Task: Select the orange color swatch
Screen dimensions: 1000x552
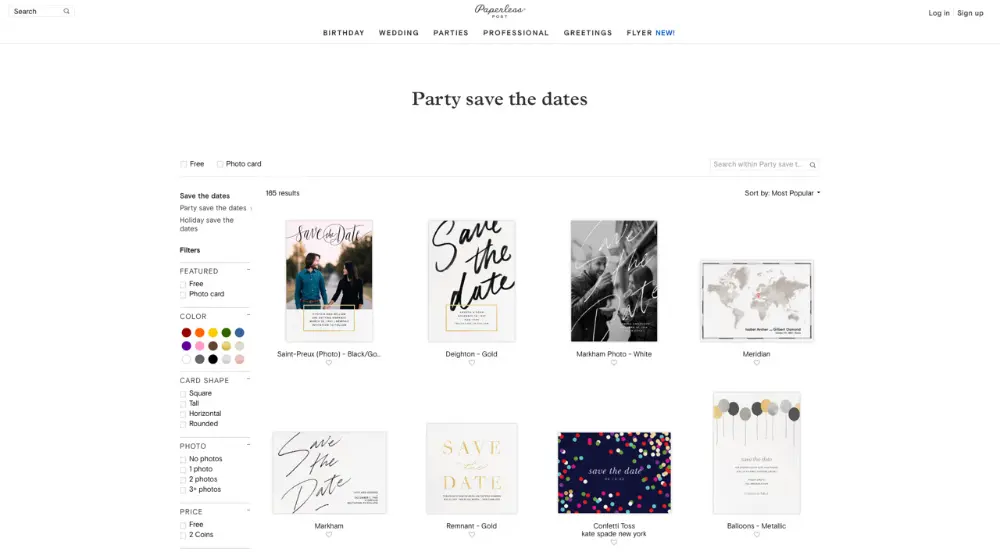Action: pos(200,333)
